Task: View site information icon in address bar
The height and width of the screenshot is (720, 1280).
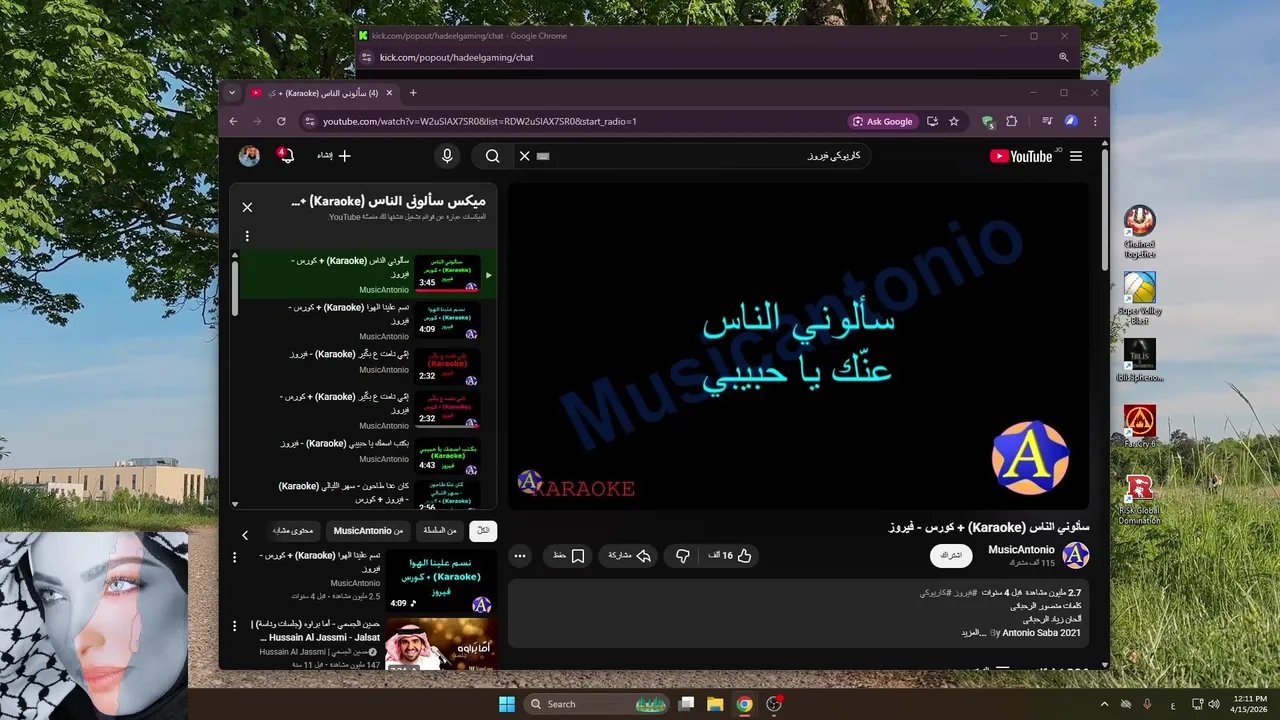Action: [x=309, y=121]
